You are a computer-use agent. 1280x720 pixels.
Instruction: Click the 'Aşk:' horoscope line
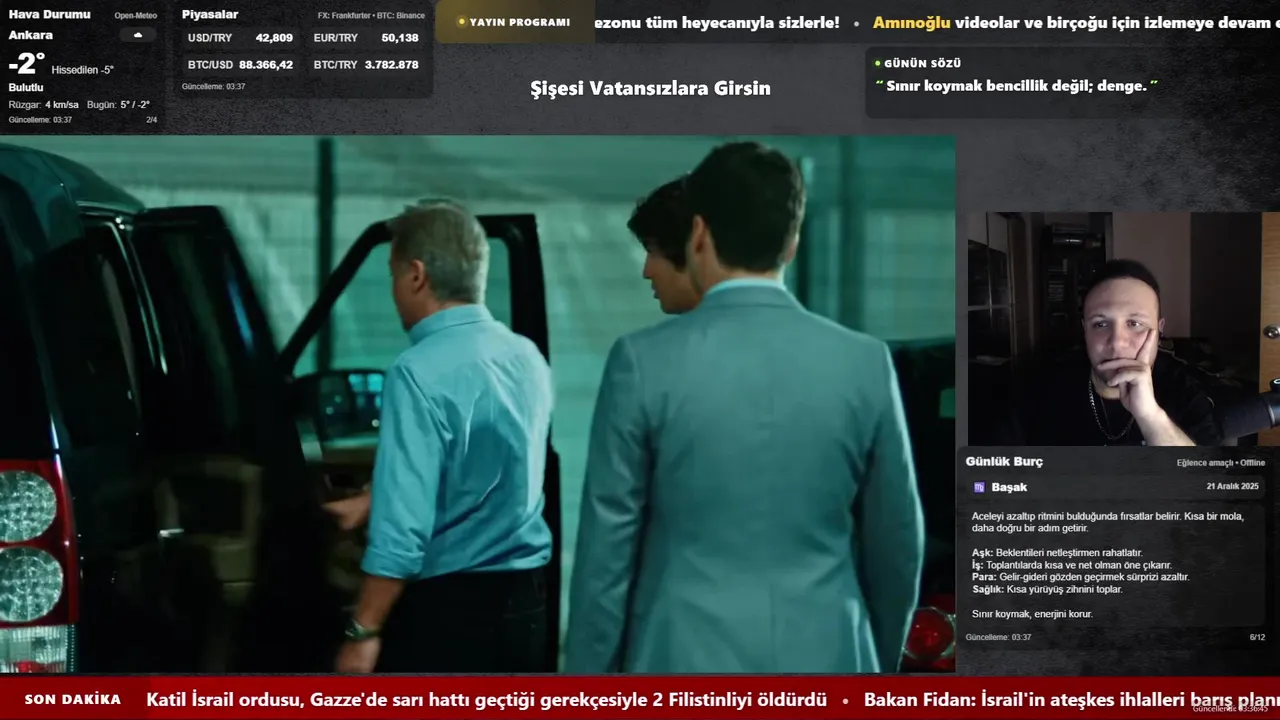tap(1057, 553)
